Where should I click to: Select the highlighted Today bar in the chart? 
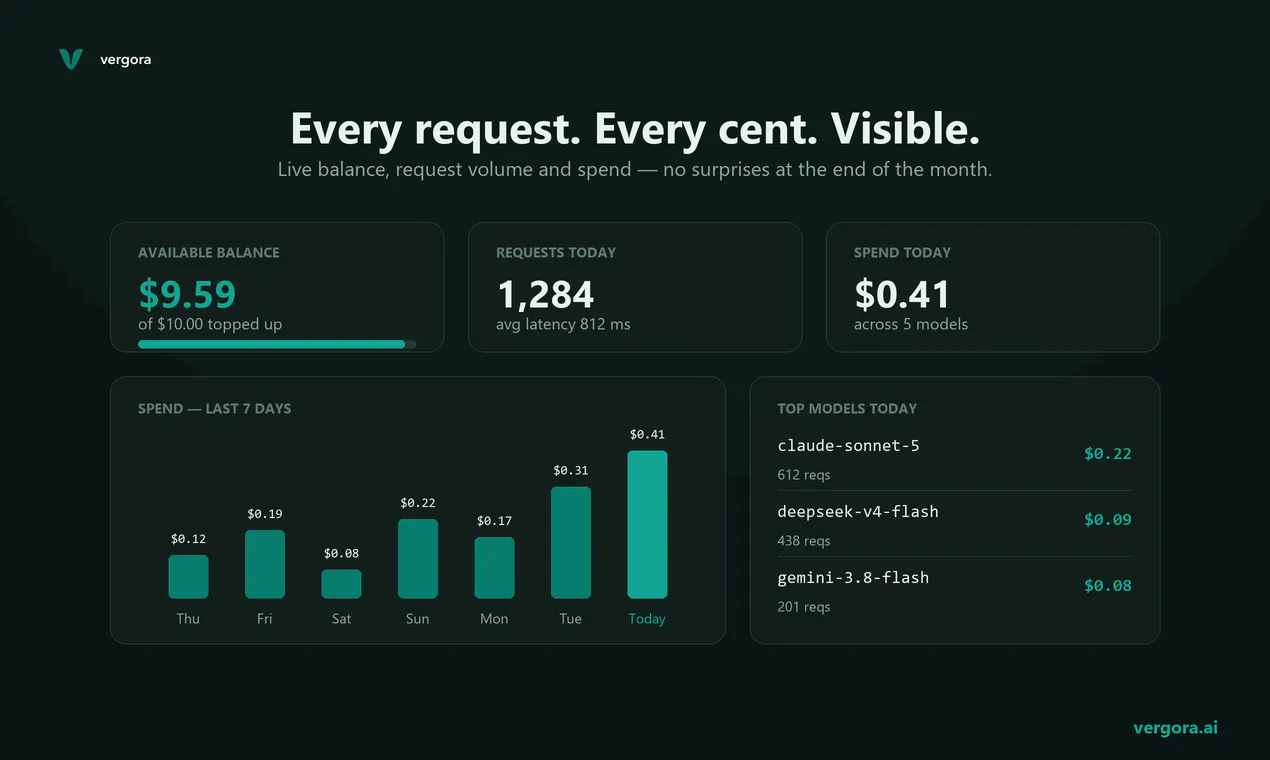[x=647, y=525]
